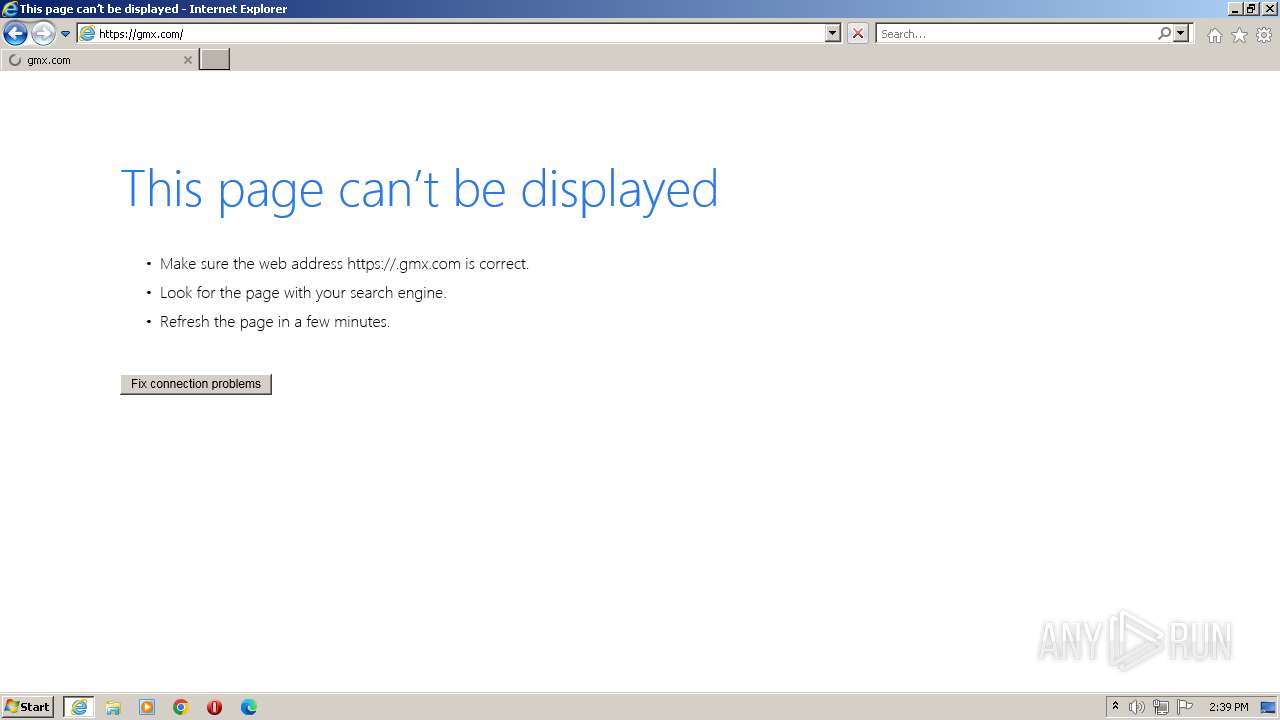Viewport: 1280px width, 720px height.
Task: Close the Internet Explorer window
Action: point(1269,8)
